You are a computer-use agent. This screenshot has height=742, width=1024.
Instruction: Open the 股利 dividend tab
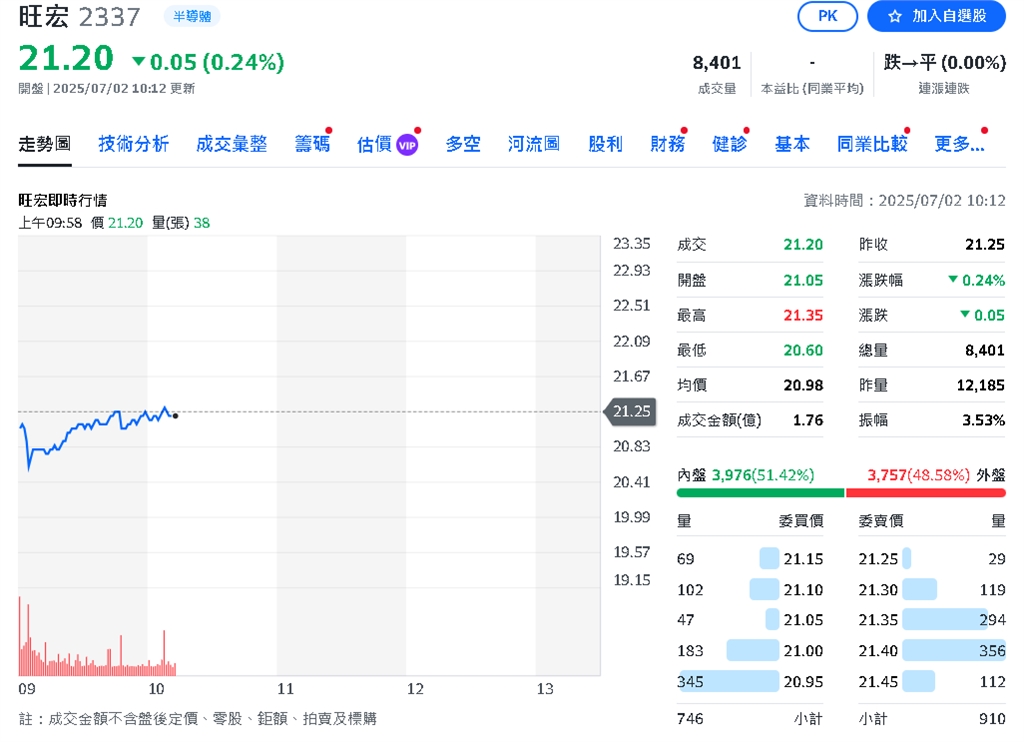(605, 143)
